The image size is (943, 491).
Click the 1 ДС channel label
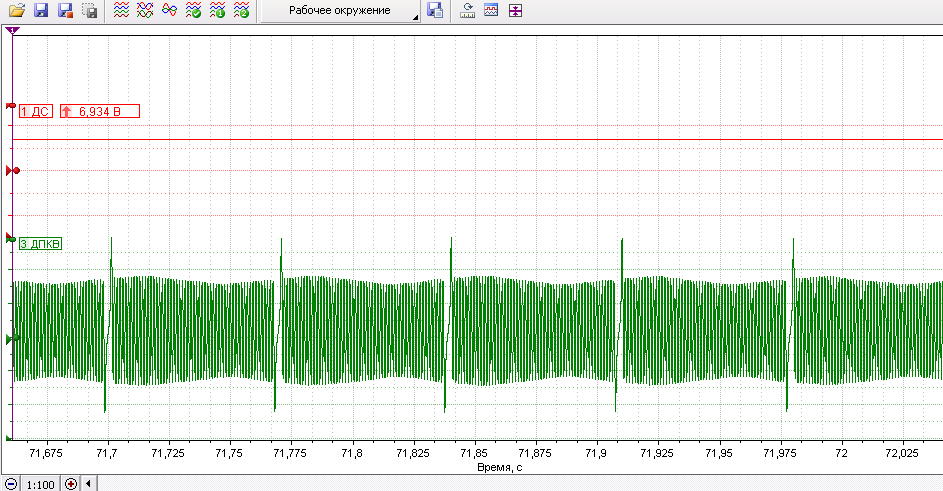tap(35, 111)
